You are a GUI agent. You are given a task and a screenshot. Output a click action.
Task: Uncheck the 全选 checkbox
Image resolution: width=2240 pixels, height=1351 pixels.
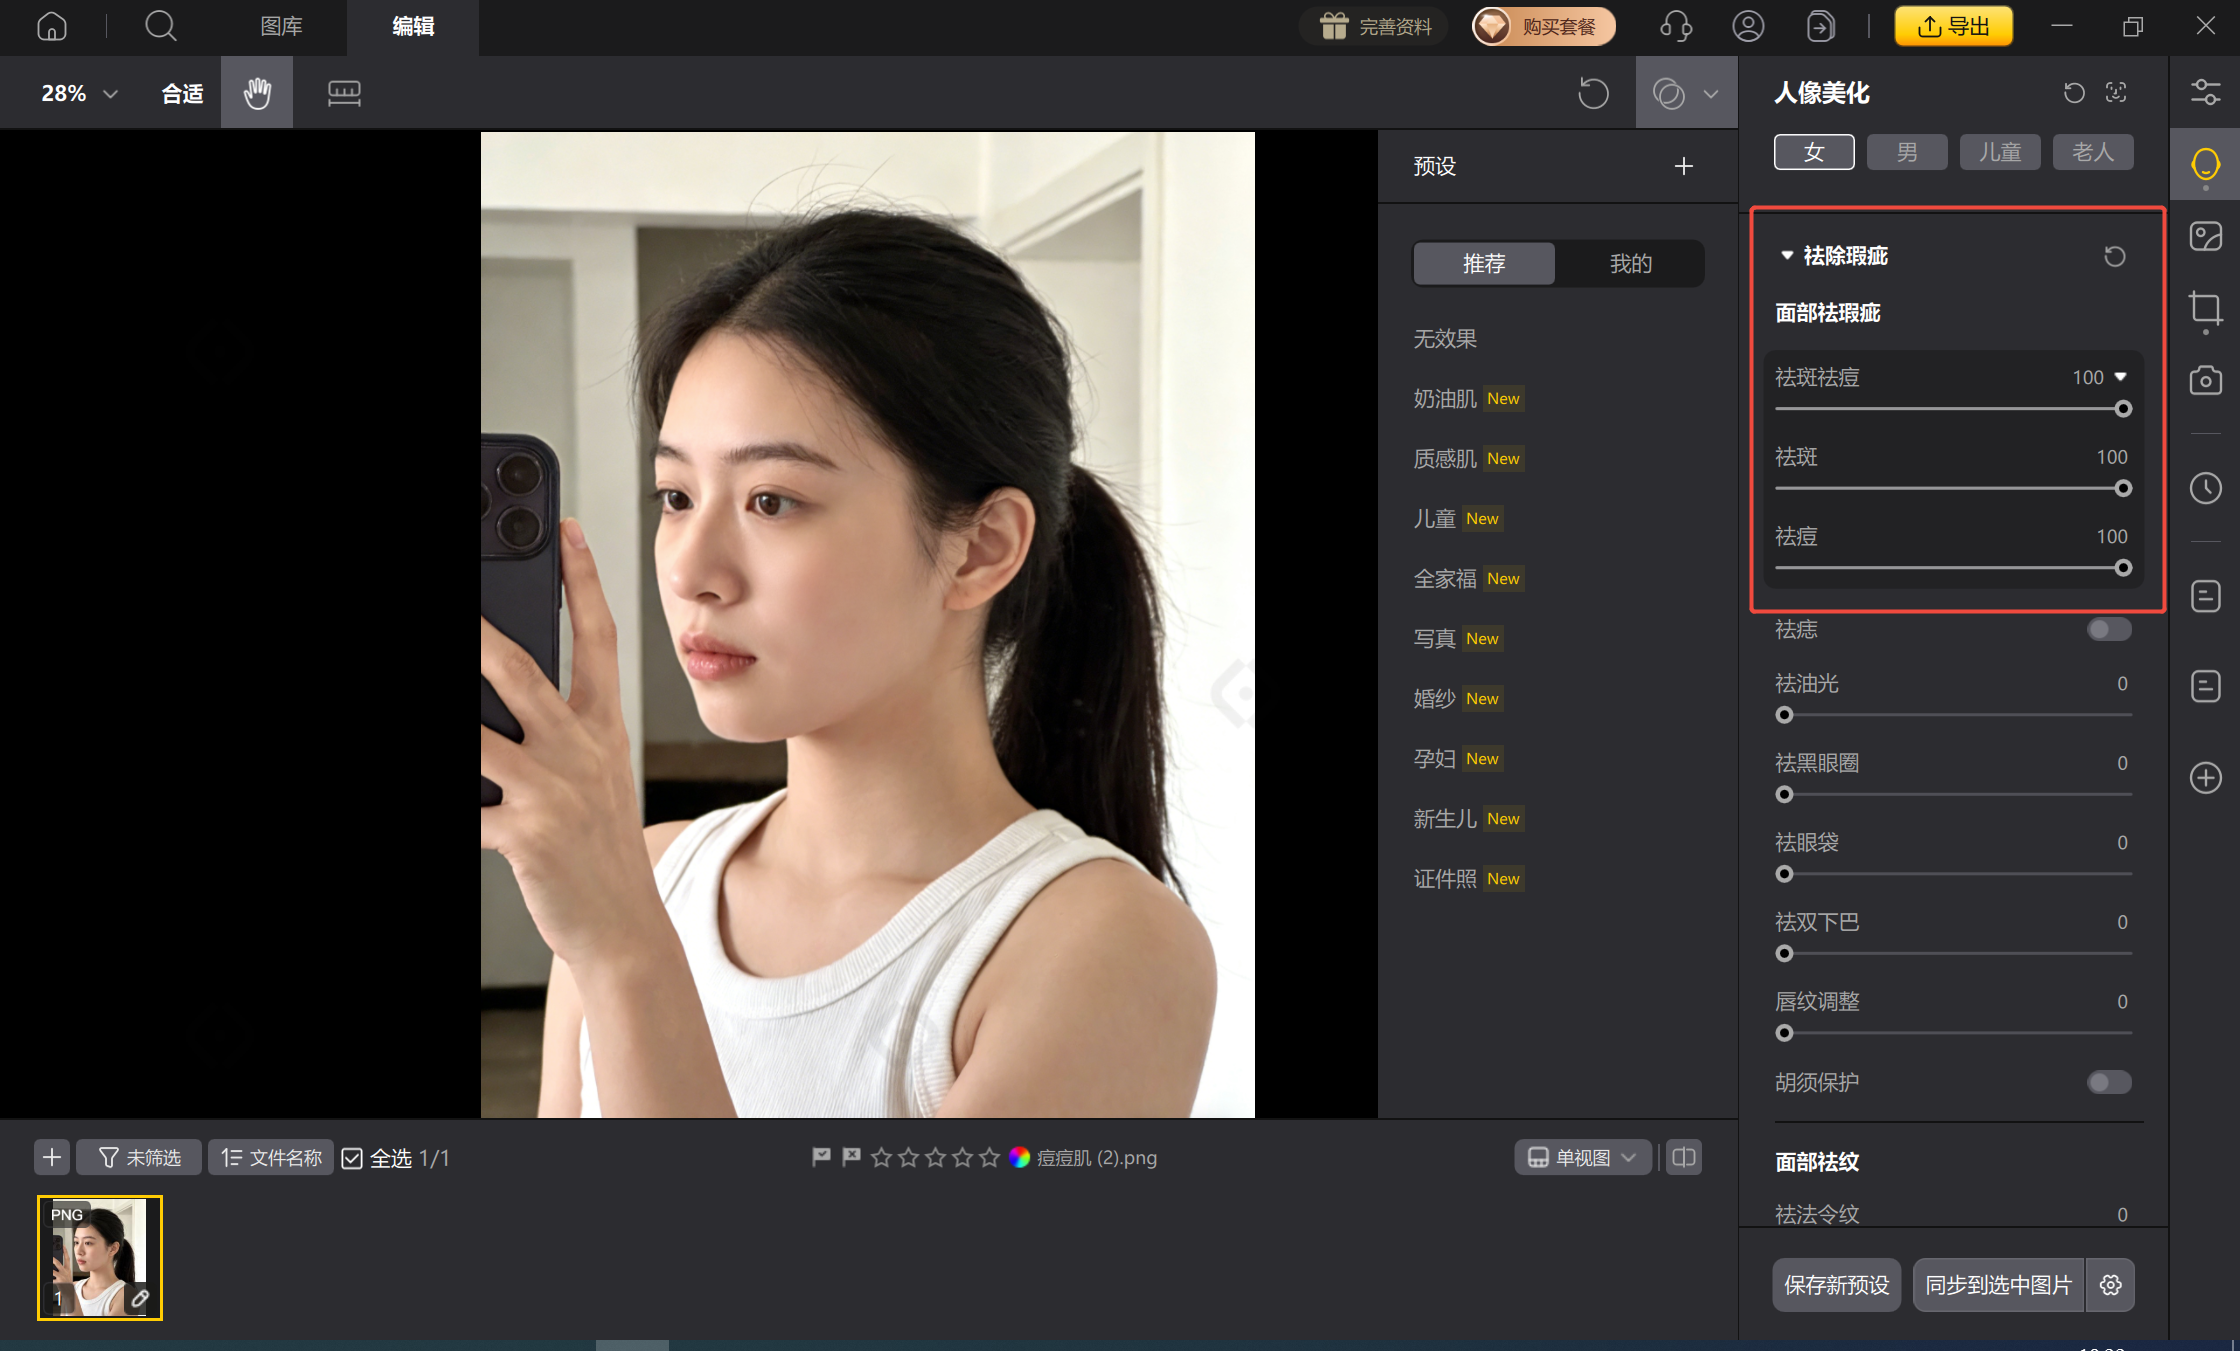[352, 1158]
